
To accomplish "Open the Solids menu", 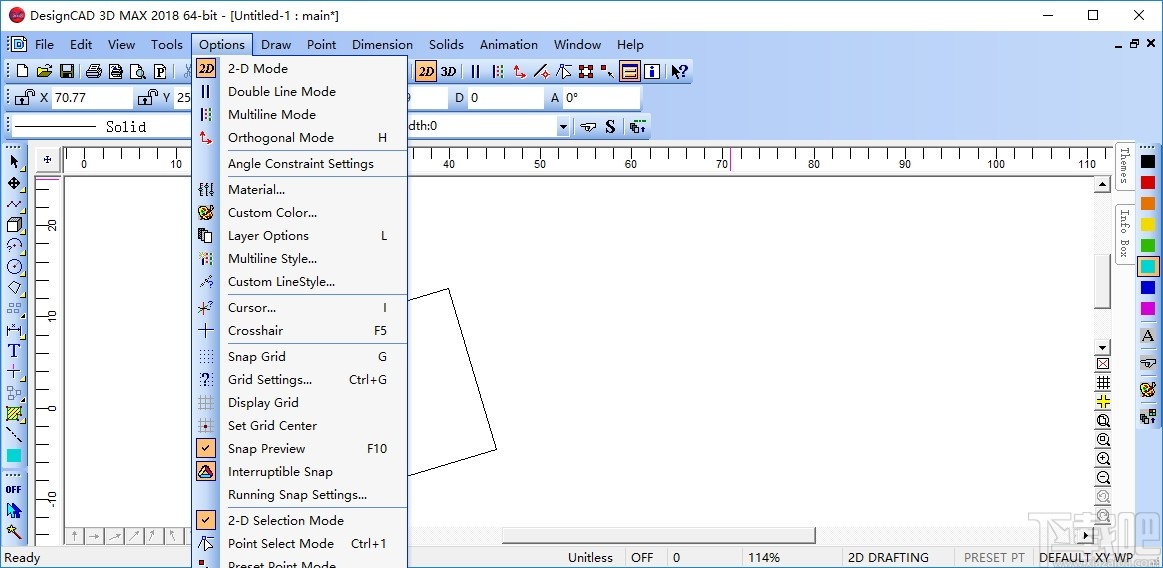I will click(446, 44).
